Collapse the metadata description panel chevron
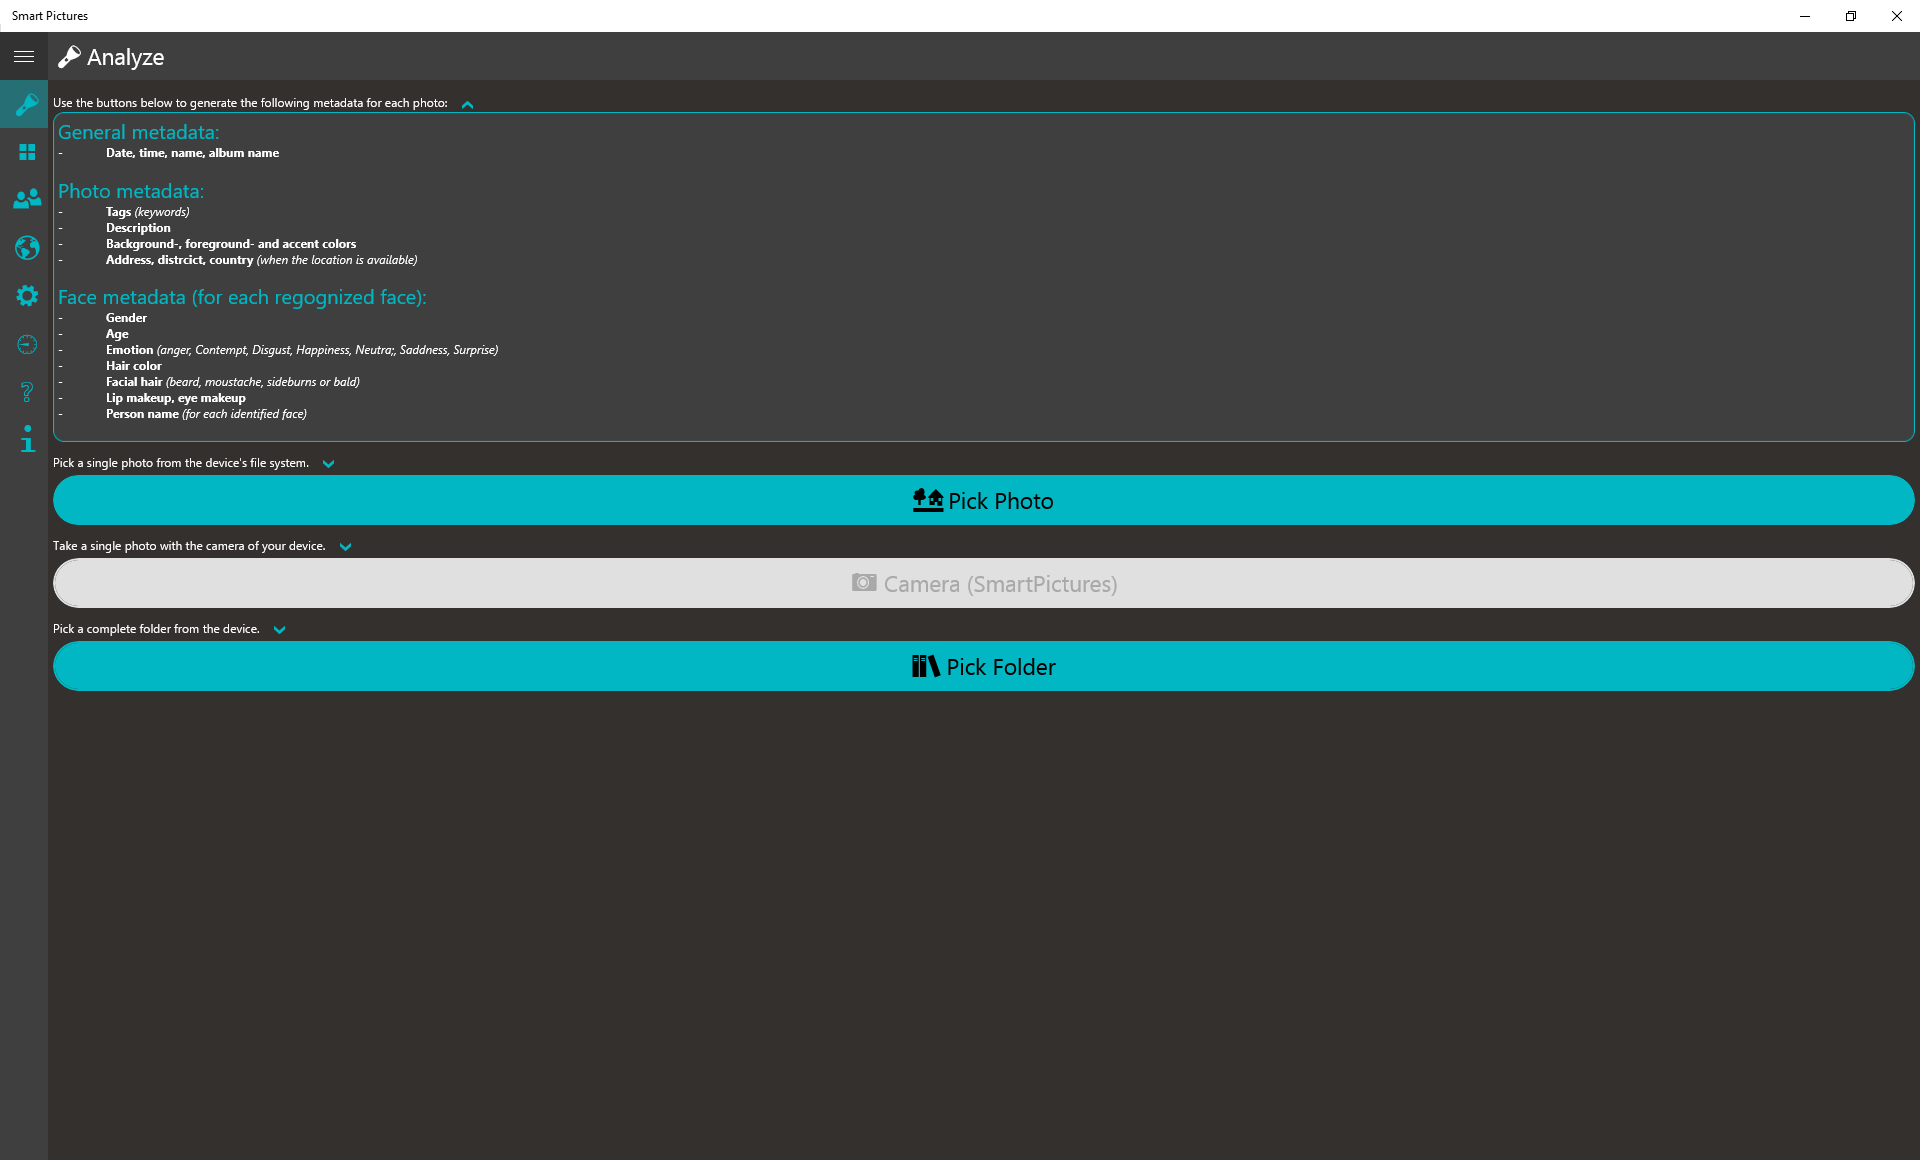The width and height of the screenshot is (1920, 1160). click(x=467, y=104)
